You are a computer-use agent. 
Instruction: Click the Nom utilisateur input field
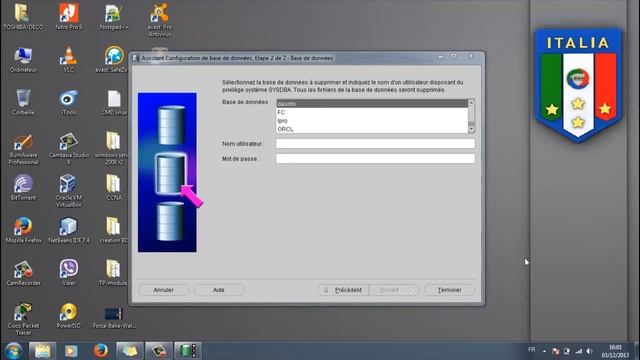tap(375, 144)
